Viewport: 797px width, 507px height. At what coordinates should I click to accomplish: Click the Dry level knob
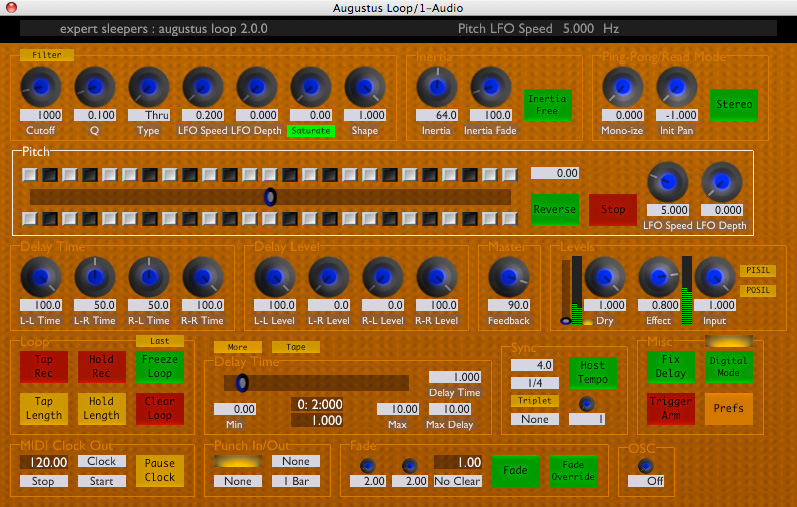pos(604,277)
